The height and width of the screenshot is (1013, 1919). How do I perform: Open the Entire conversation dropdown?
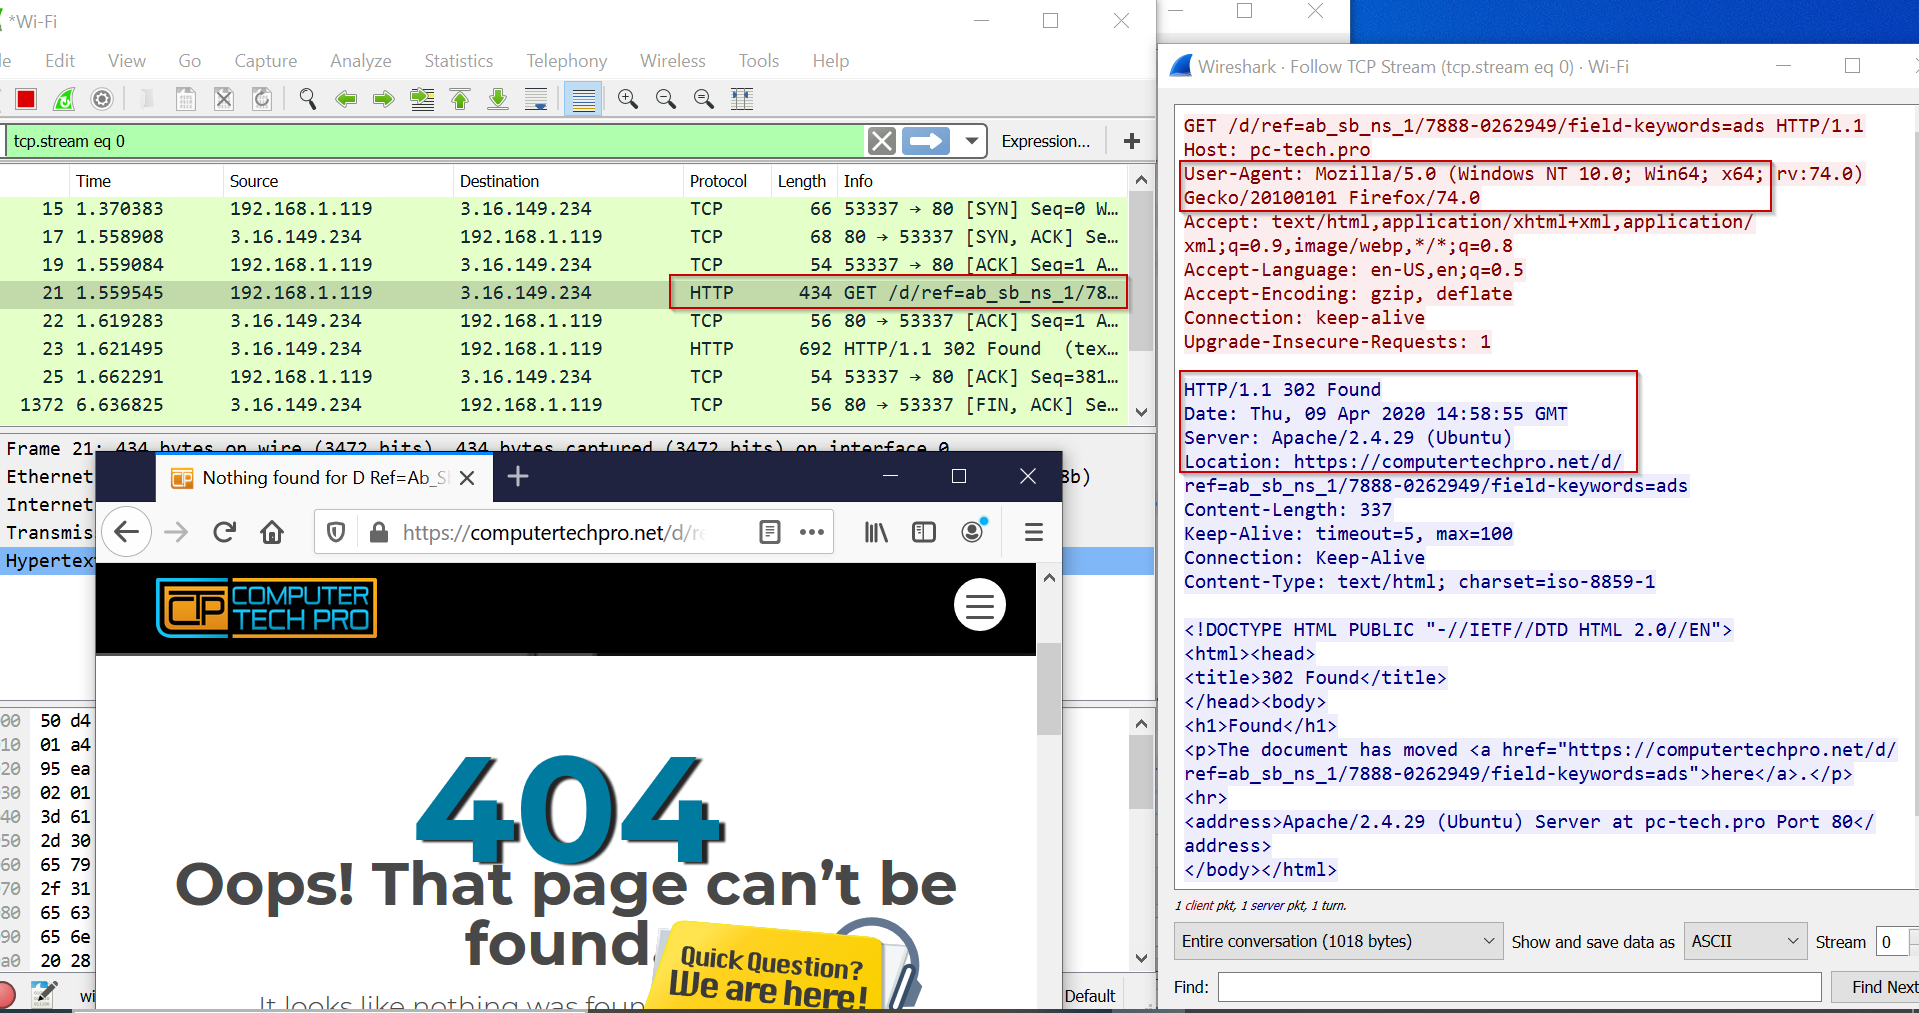coord(1338,941)
